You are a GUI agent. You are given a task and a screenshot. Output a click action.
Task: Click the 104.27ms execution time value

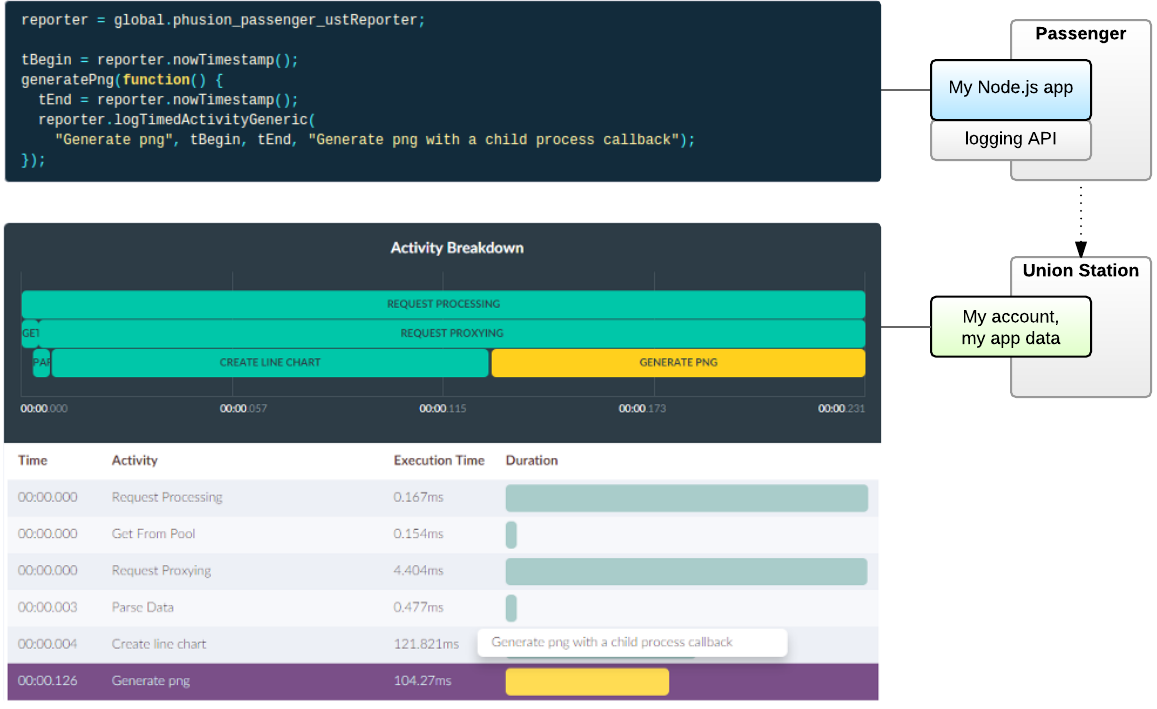tap(422, 681)
